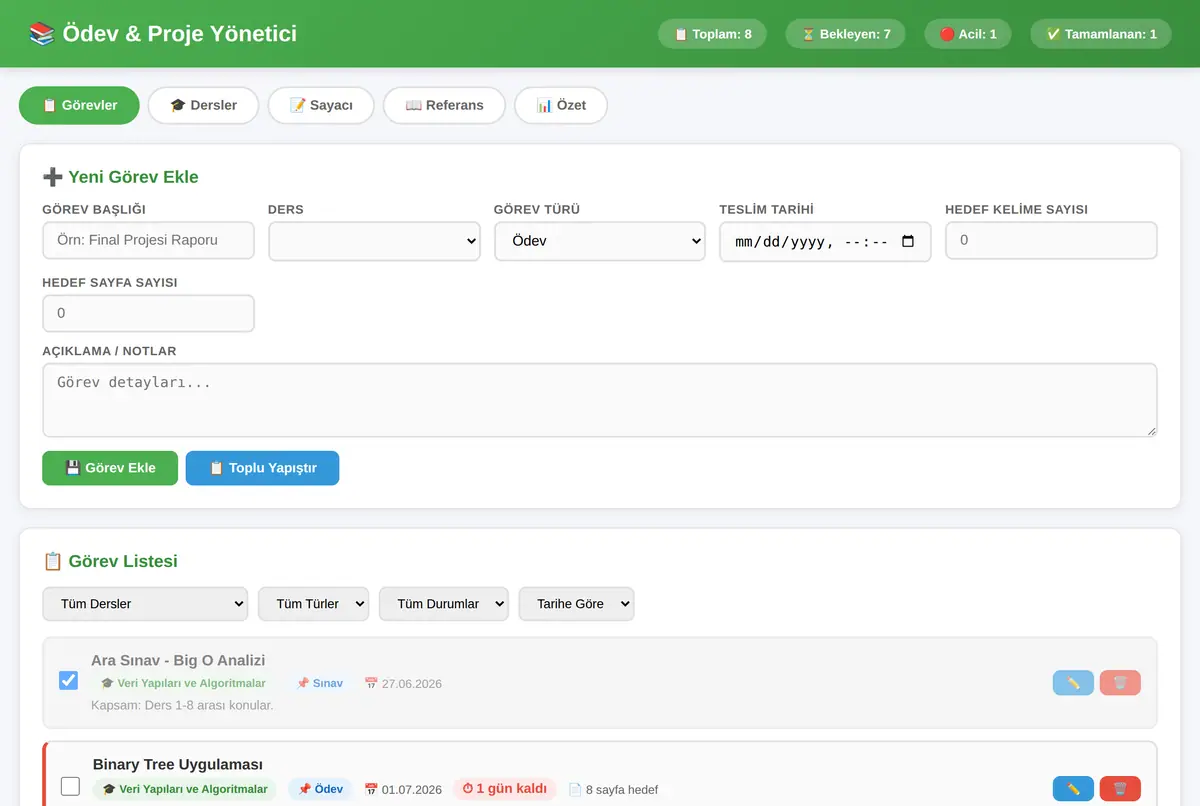Edit the Ara Sınav - Big O Analizi task
Screen dimensions: 1200x806
pos(1073,683)
